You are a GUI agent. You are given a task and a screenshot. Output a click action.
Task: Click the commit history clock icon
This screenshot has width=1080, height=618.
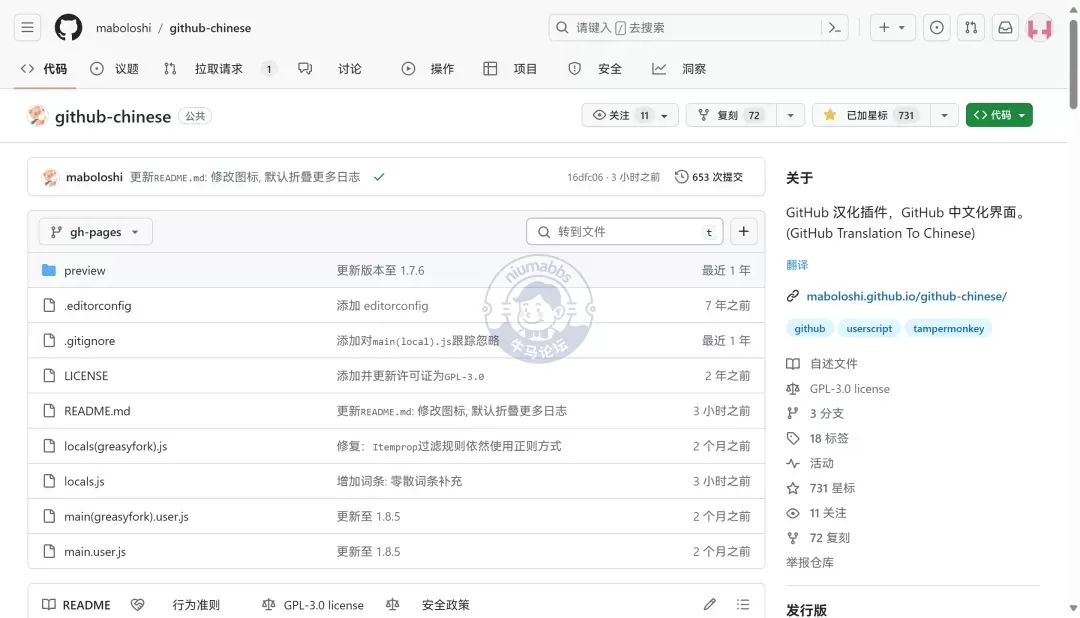[681, 177]
